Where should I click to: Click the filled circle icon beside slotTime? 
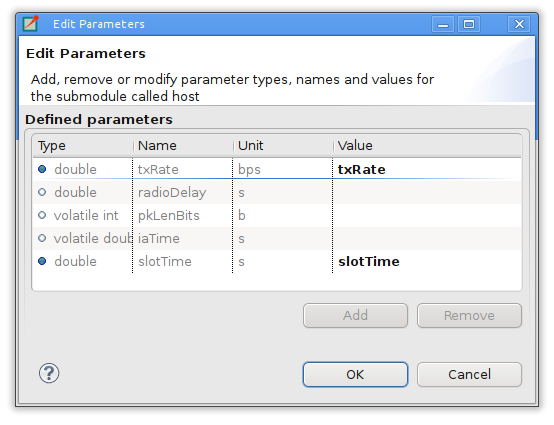[42, 261]
